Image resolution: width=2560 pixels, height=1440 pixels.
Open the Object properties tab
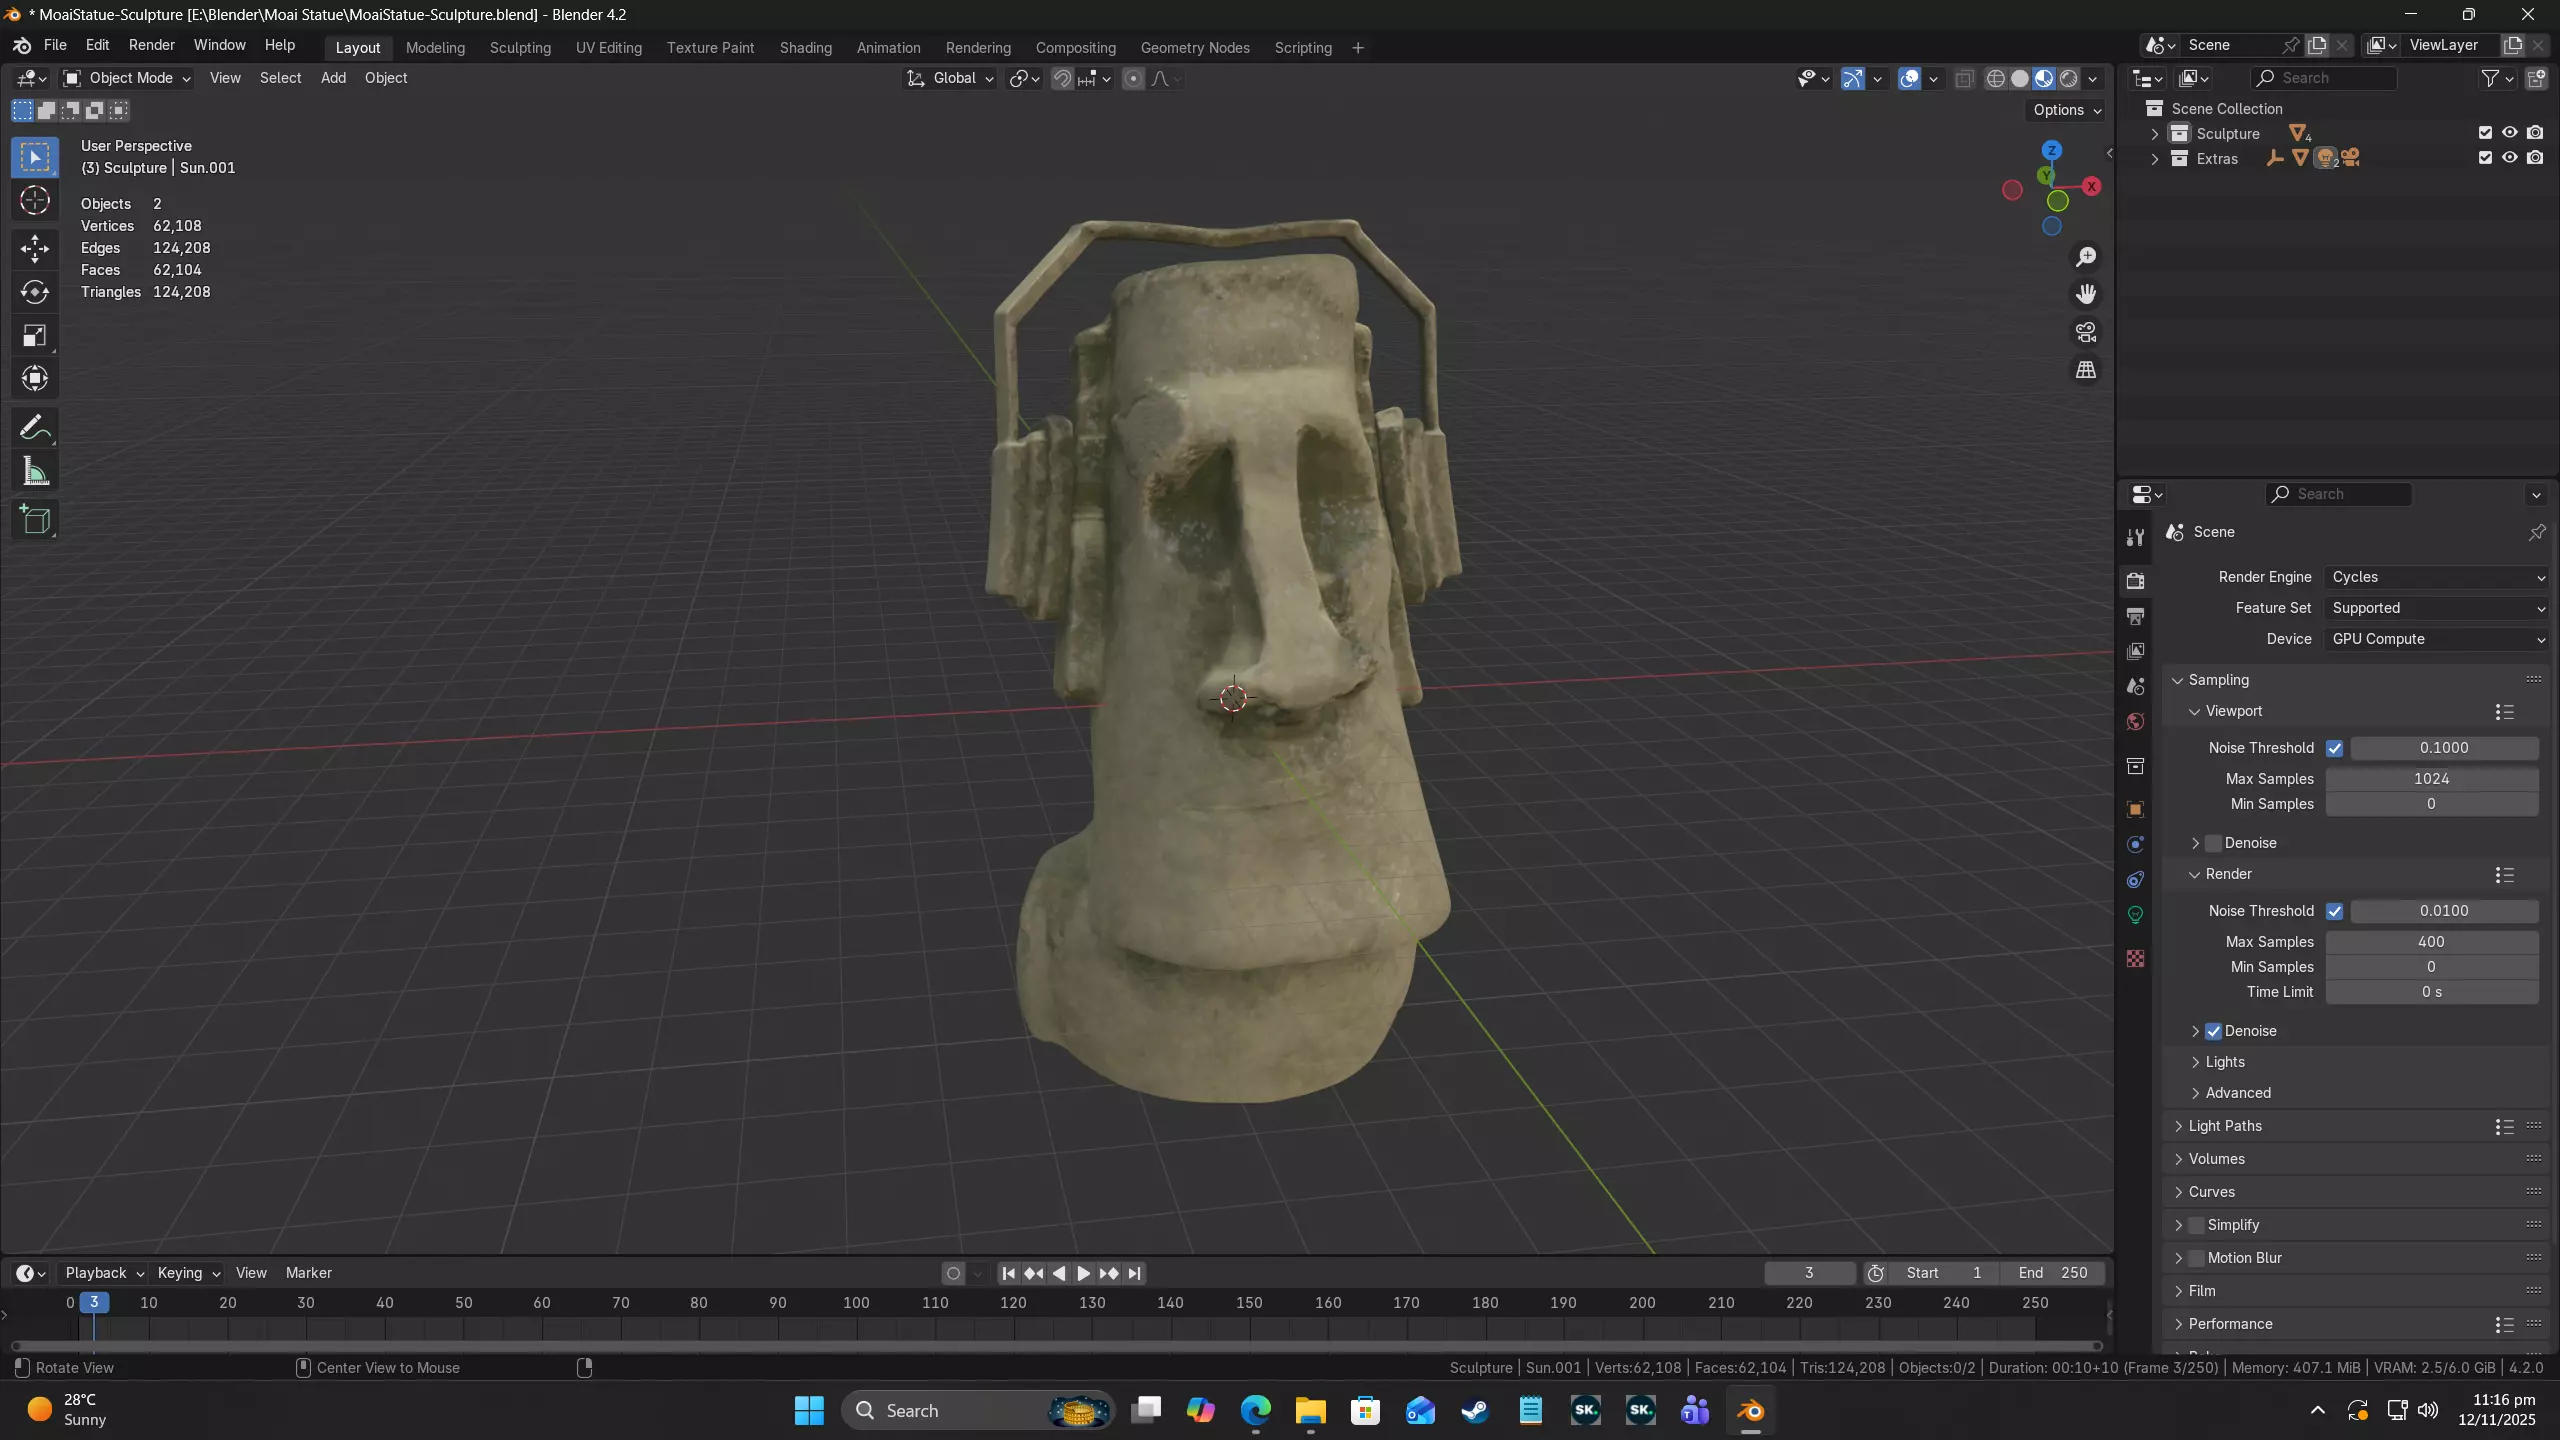pos(2135,809)
